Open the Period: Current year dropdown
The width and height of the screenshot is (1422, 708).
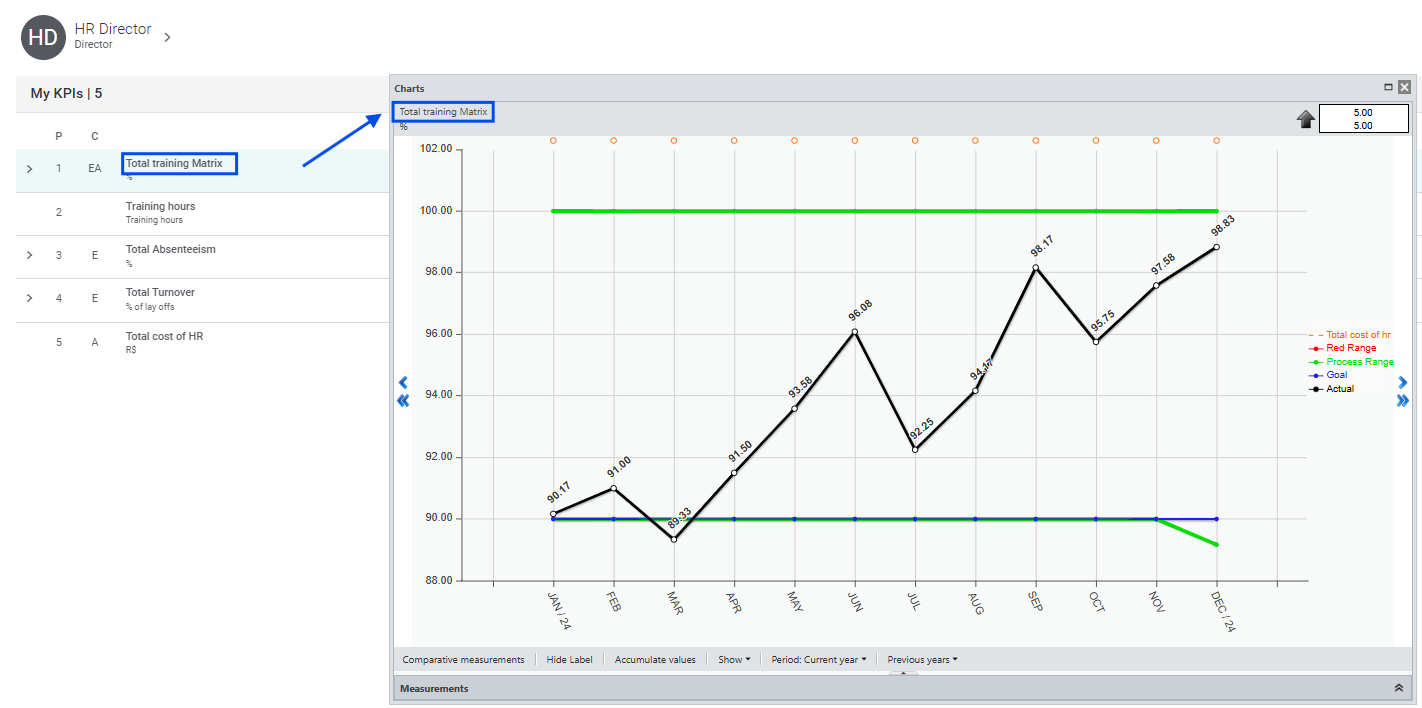click(x=818, y=660)
